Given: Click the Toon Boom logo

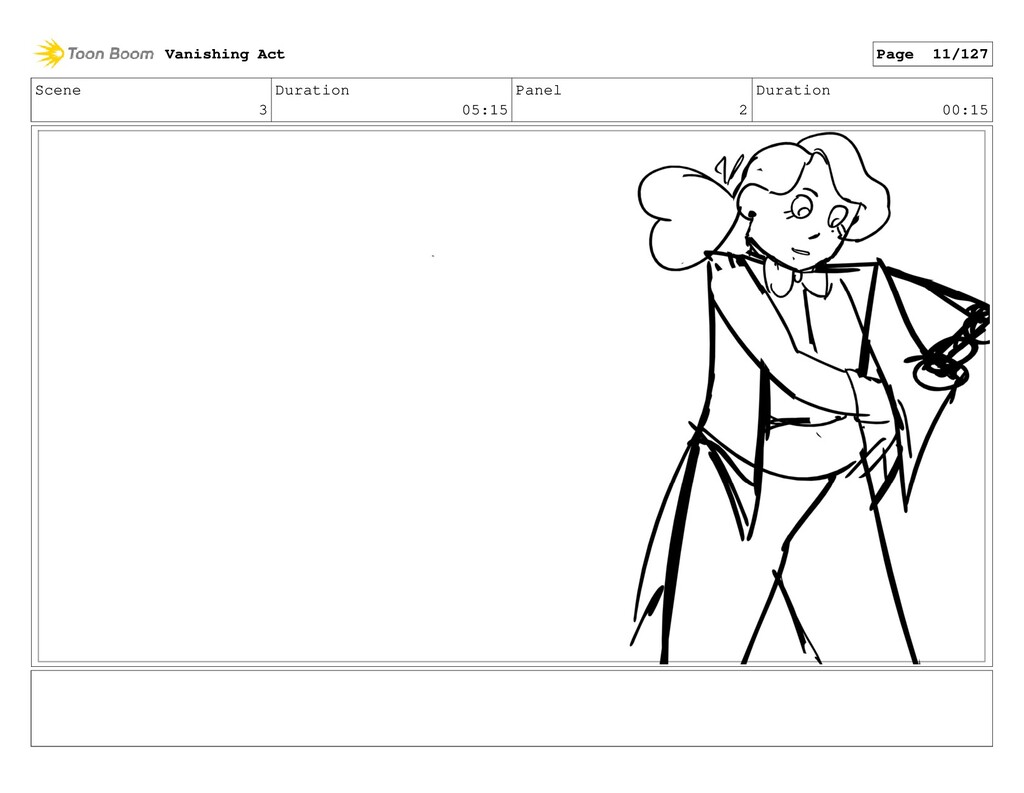Looking at the screenshot, I should tap(94, 54).
